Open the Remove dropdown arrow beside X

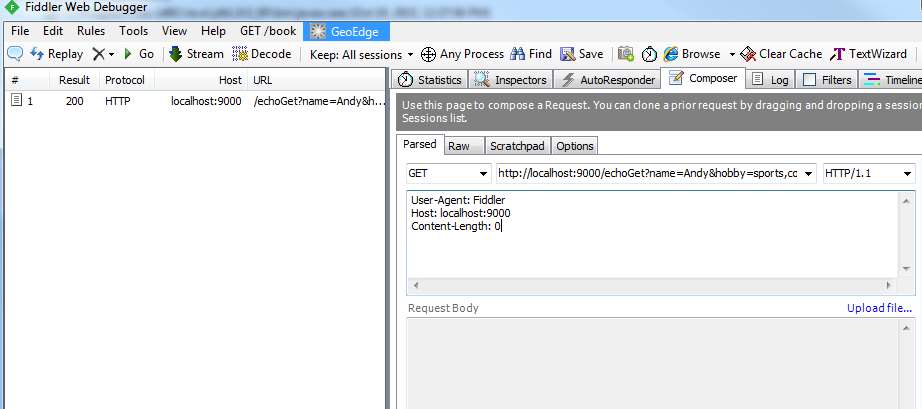point(112,54)
